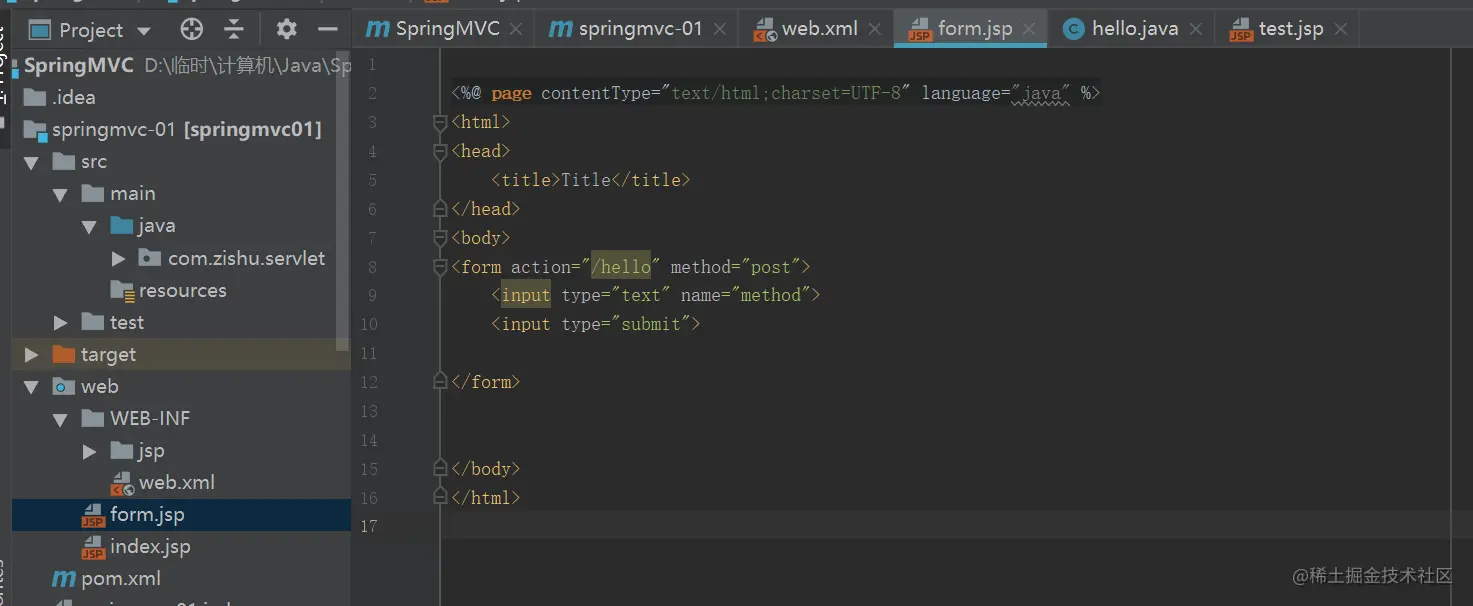
Task: Click the java source folder icon
Action: coord(121,226)
